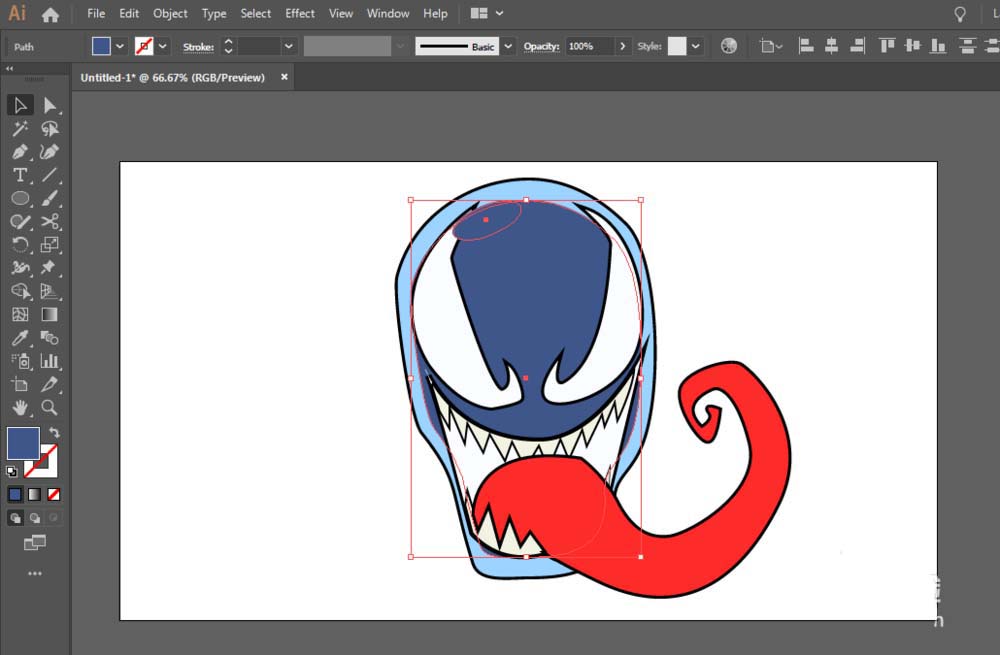Activate the Hand tool

tap(20, 407)
